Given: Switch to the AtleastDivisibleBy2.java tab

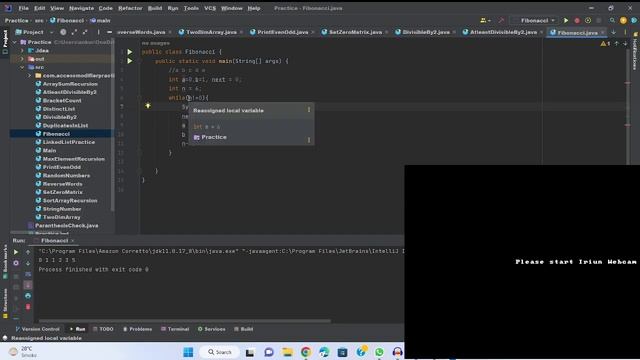Looking at the screenshot, I should pyautogui.click(x=503, y=32).
